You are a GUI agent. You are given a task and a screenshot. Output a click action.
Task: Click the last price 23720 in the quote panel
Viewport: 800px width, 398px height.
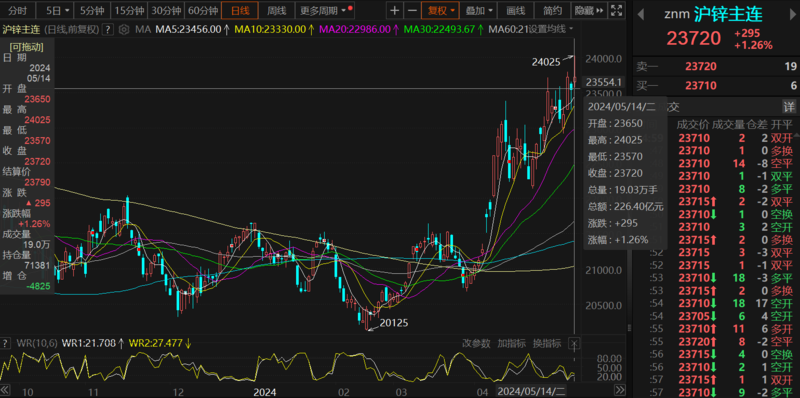(x=694, y=38)
